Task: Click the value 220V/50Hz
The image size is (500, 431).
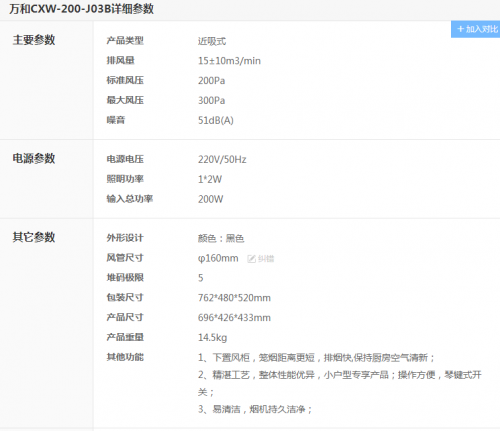Action: [x=222, y=160]
